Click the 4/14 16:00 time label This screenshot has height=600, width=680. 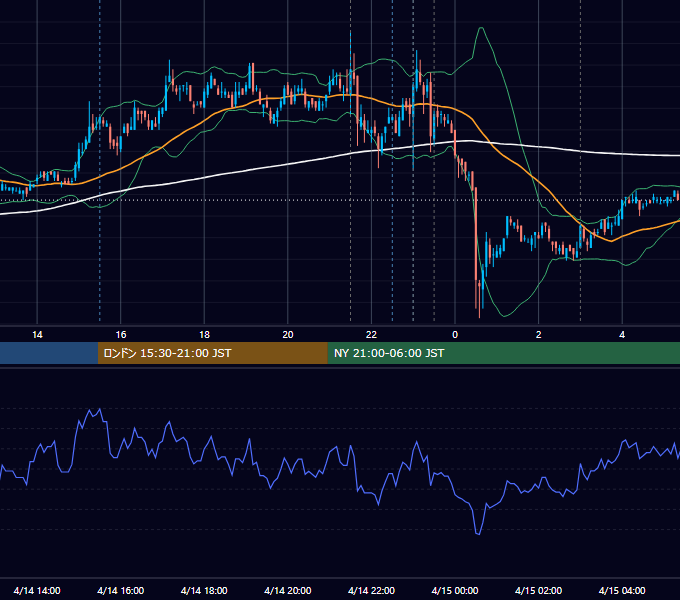click(x=121, y=590)
